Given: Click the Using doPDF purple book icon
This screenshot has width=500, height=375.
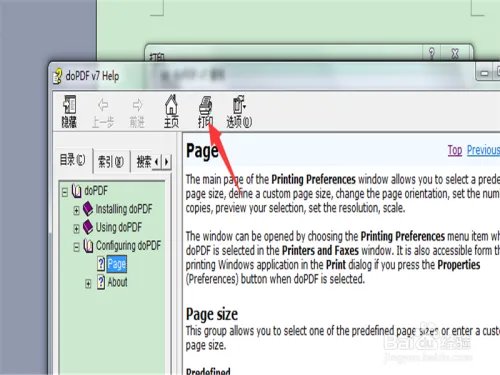Looking at the screenshot, I should pyautogui.click(x=88, y=227).
